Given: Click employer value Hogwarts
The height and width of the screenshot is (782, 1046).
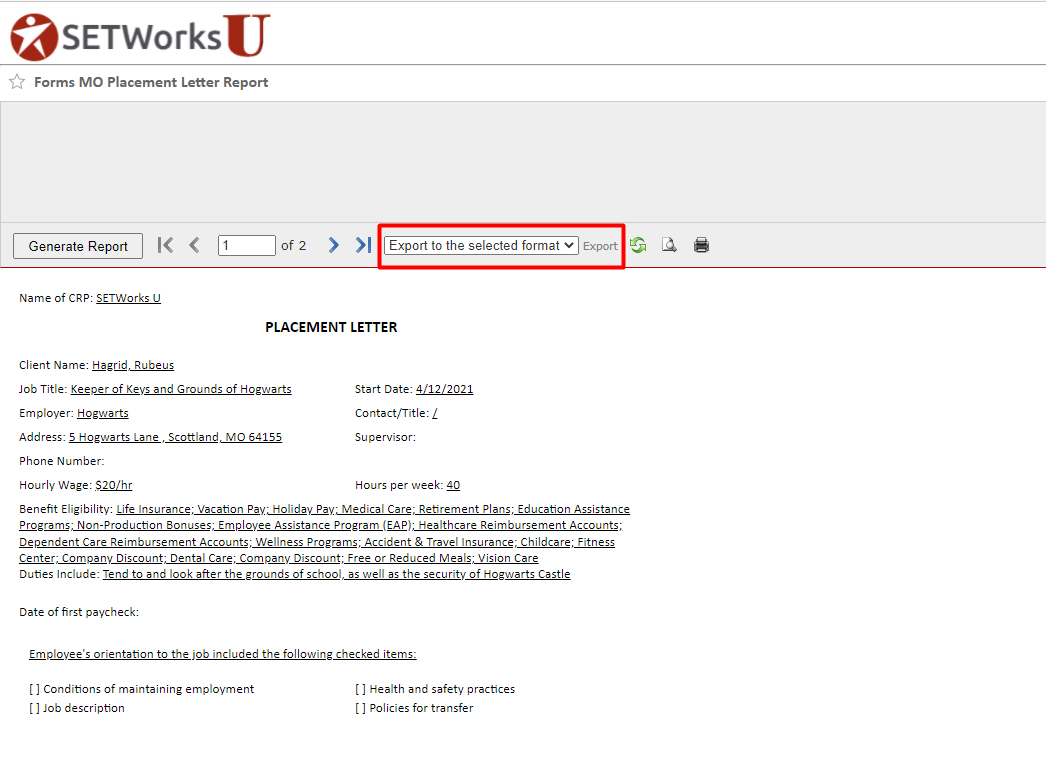Looking at the screenshot, I should pyautogui.click(x=103, y=413).
